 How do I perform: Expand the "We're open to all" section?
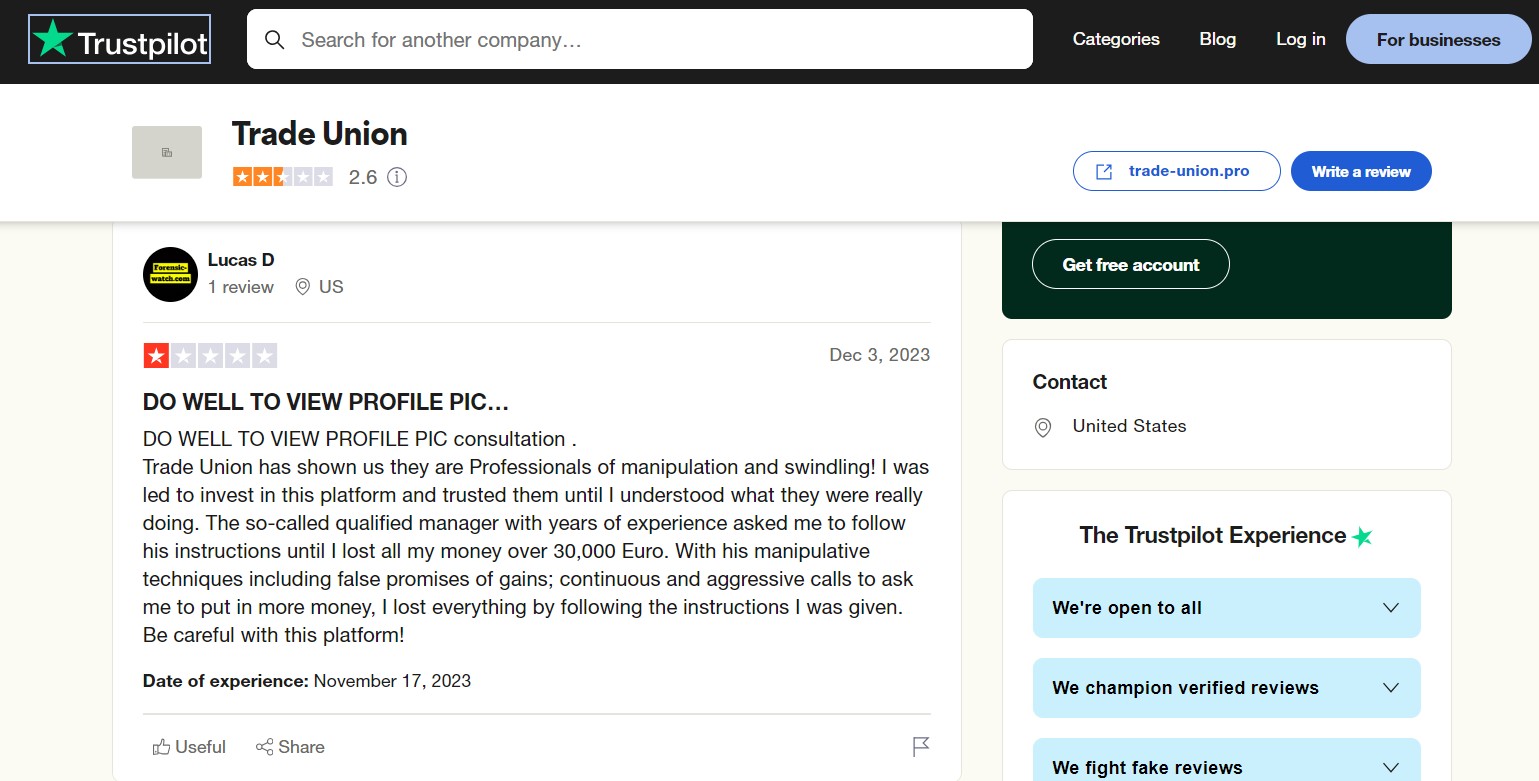1226,608
